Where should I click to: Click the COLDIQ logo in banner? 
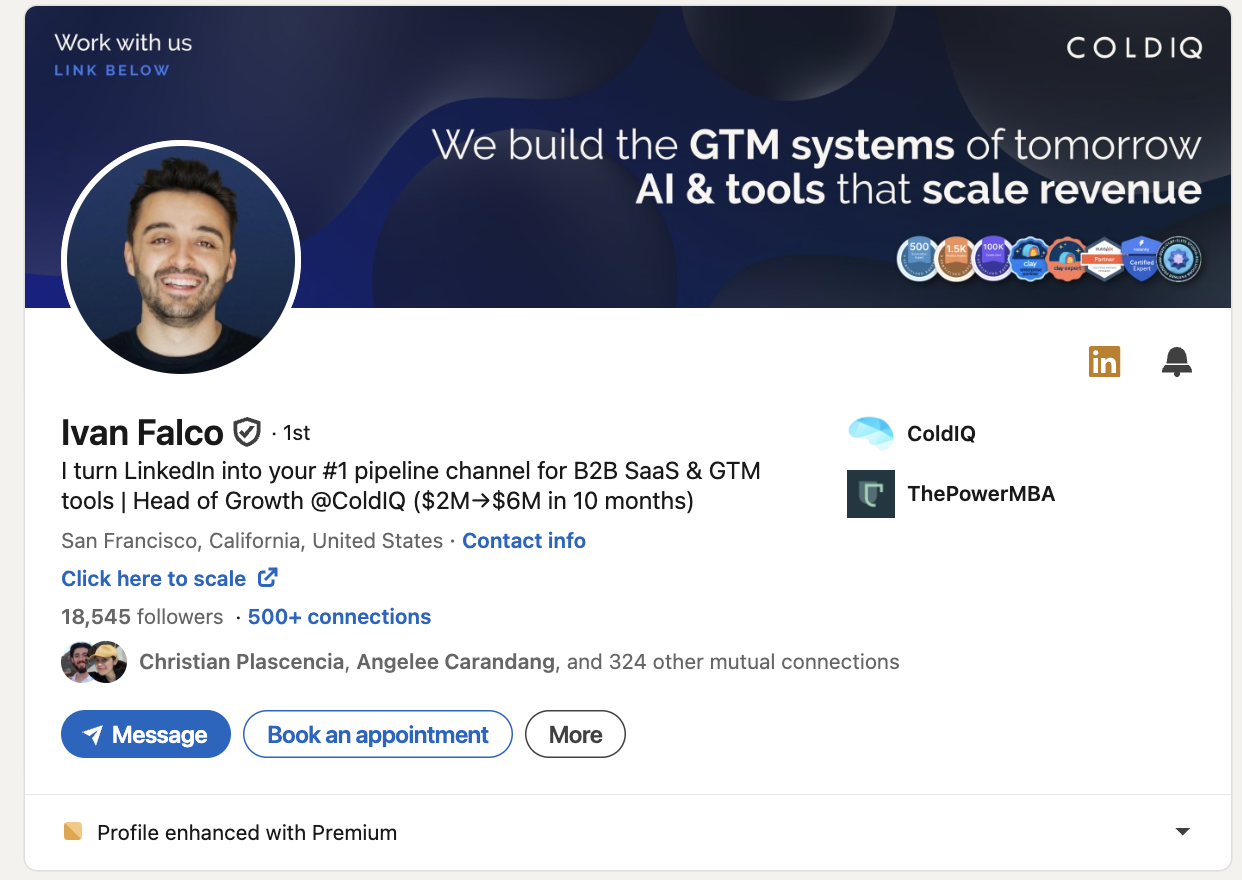pos(1134,47)
